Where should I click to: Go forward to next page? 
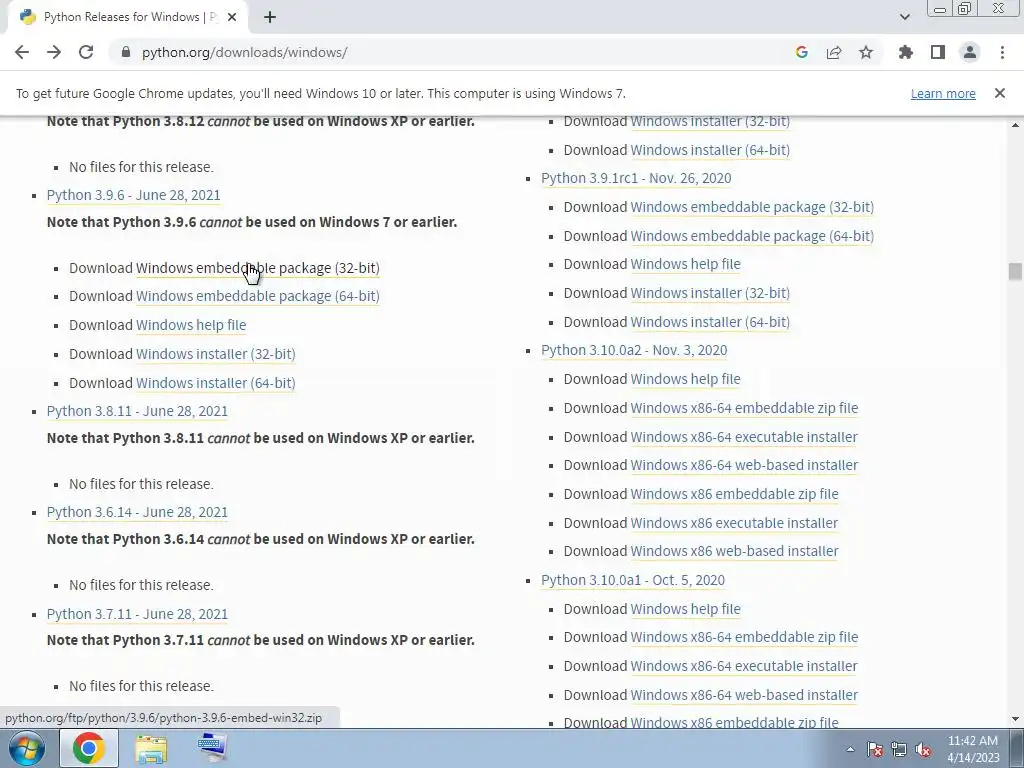click(x=54, y=52)
